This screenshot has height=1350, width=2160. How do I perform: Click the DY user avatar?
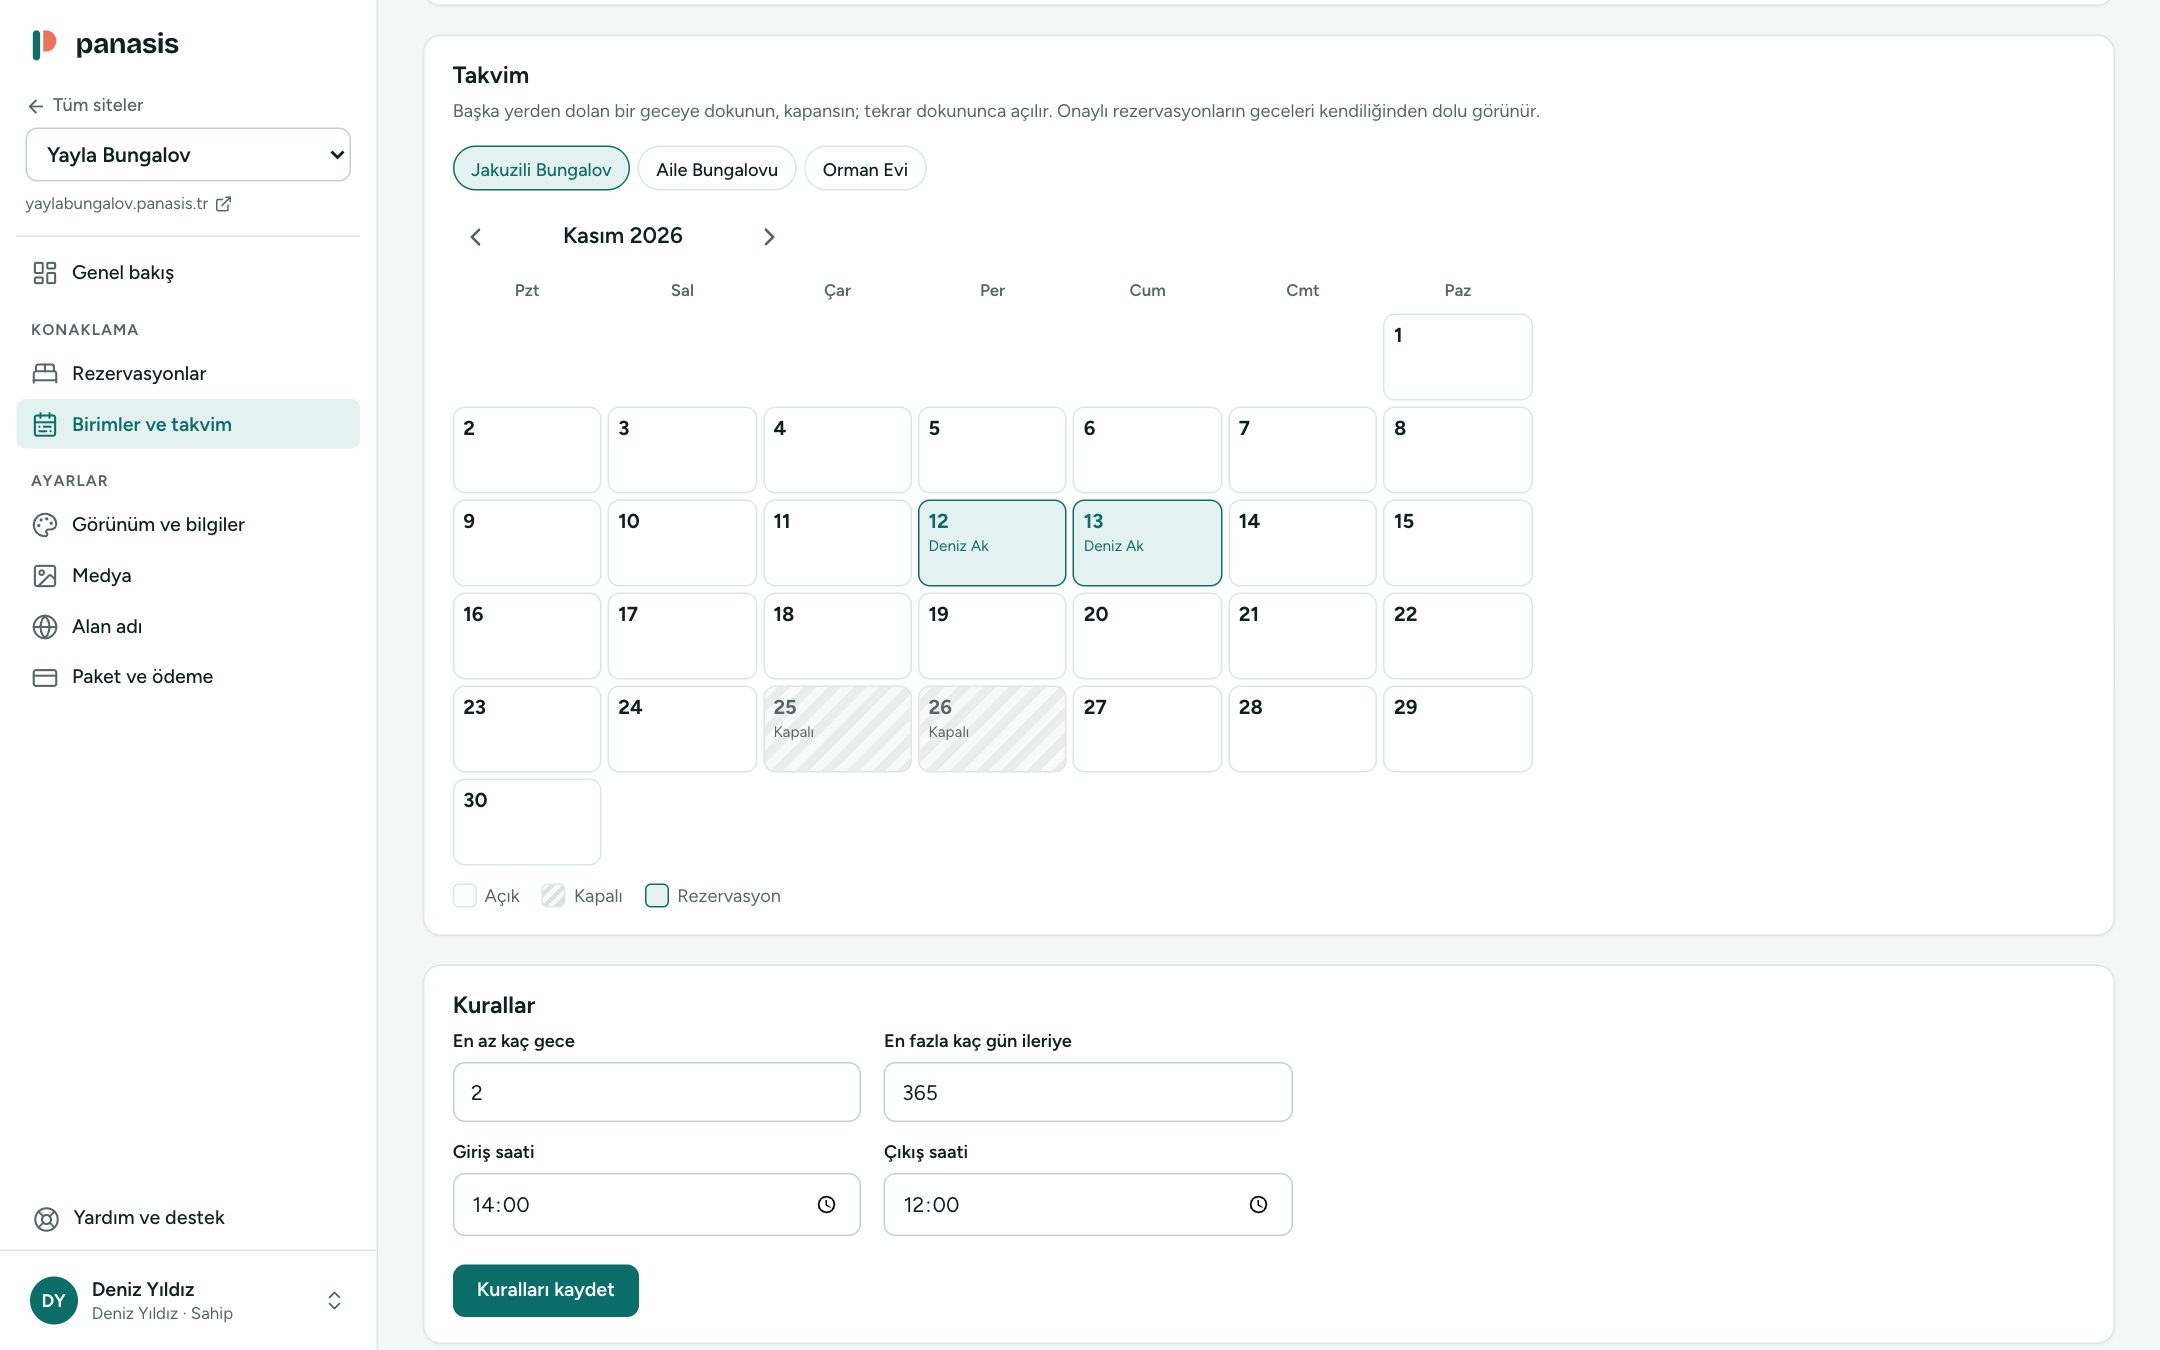click(x=54, y=1301)
